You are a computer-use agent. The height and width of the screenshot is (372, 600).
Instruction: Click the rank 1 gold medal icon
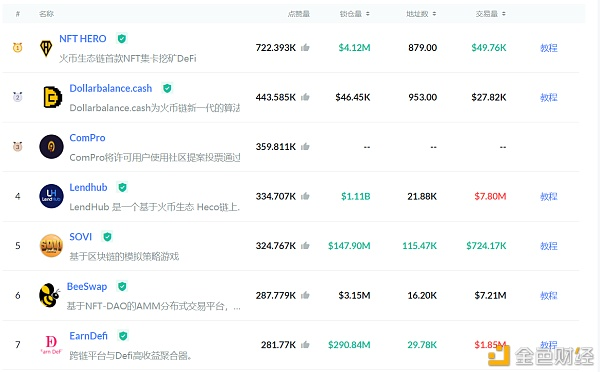(x=18, y=47)
